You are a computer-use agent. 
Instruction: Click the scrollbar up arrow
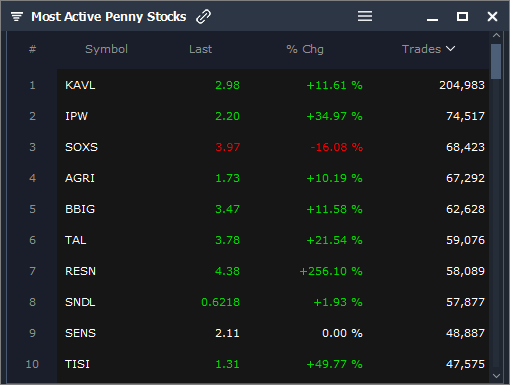click(x=496, y=35)
